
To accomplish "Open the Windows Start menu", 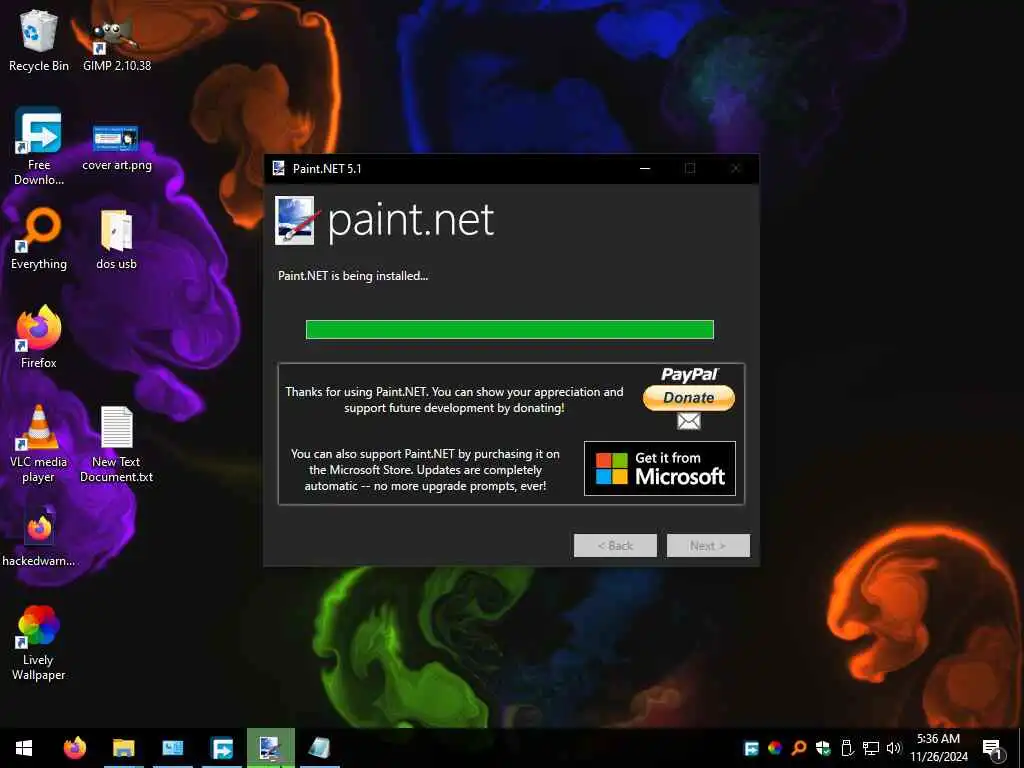I will (24, 748).
